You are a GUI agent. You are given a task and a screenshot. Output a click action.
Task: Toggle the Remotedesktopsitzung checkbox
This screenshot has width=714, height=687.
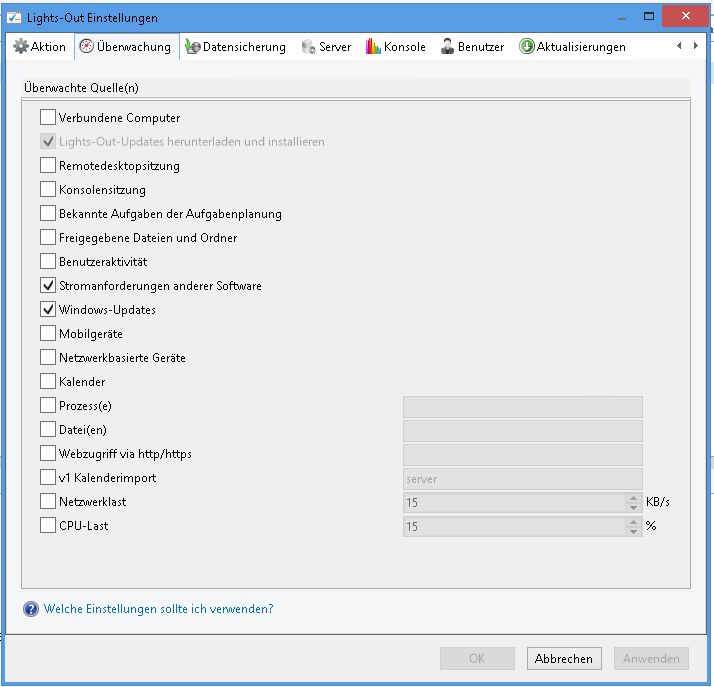pos(48,166)
